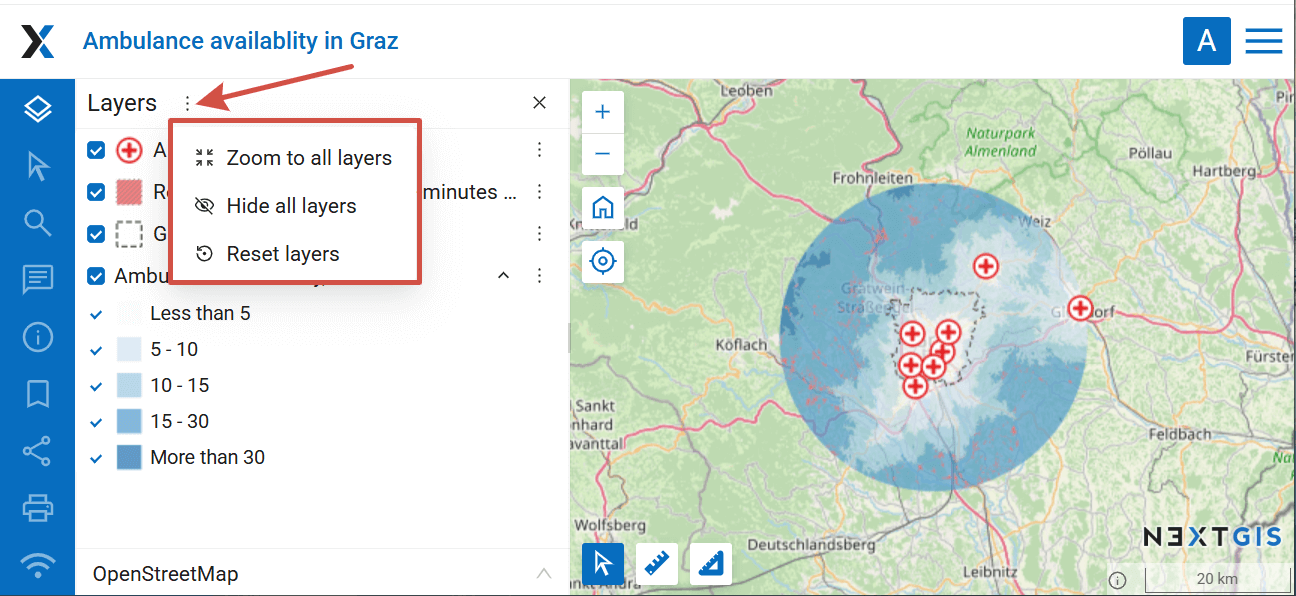The image size is (1296, 596).
Task: Open the Layers panel three-dot menu
Action: 187,103
